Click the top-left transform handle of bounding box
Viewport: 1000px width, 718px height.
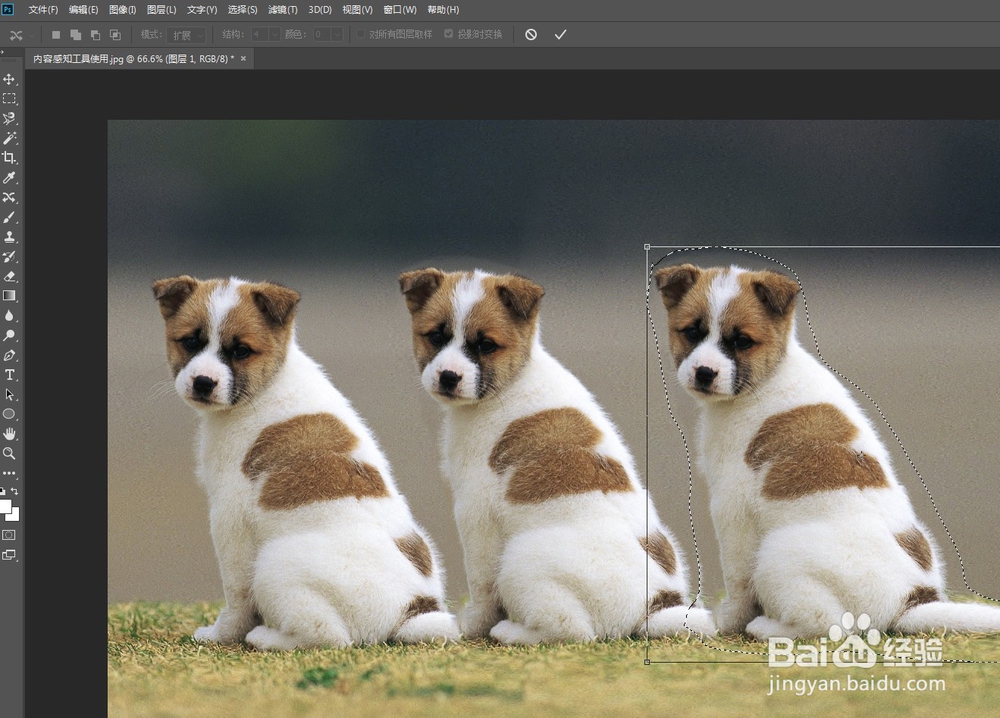(647, 247)
